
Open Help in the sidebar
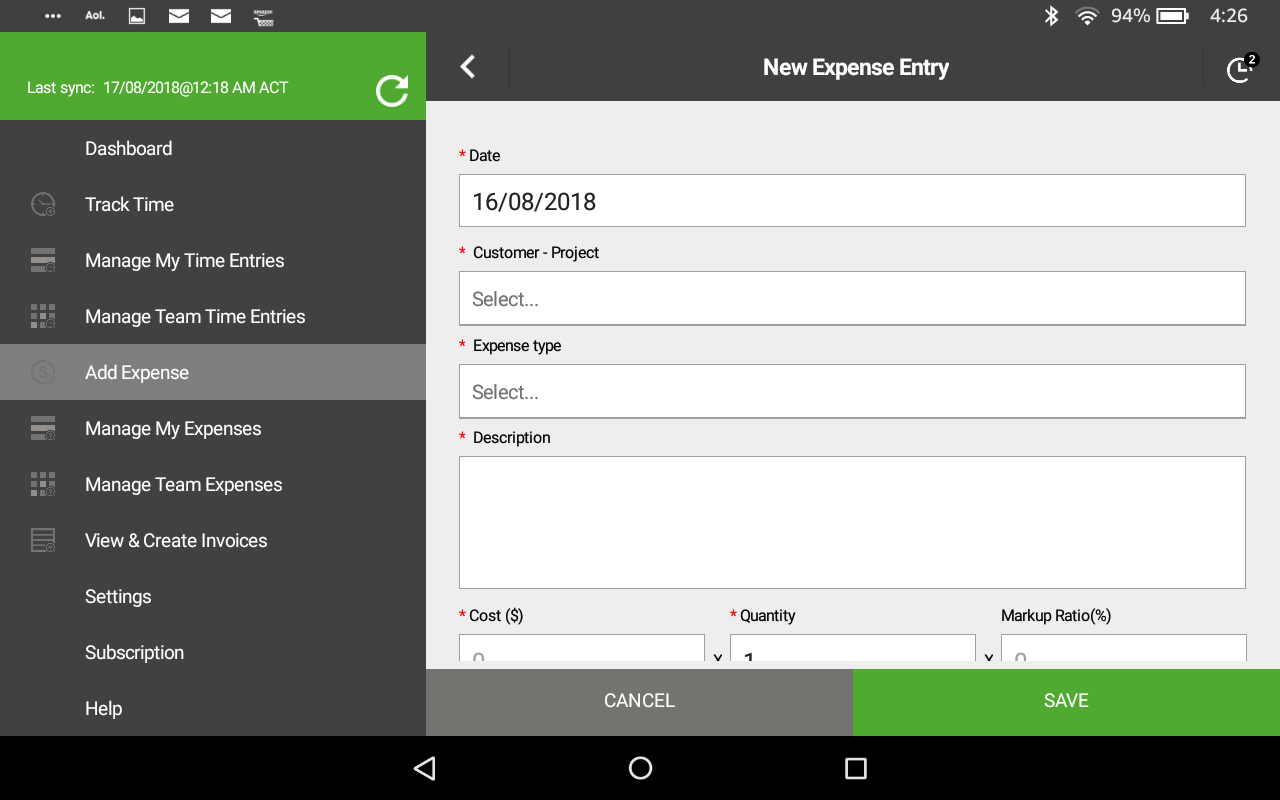pyautogui.click(x=213, y=708)
